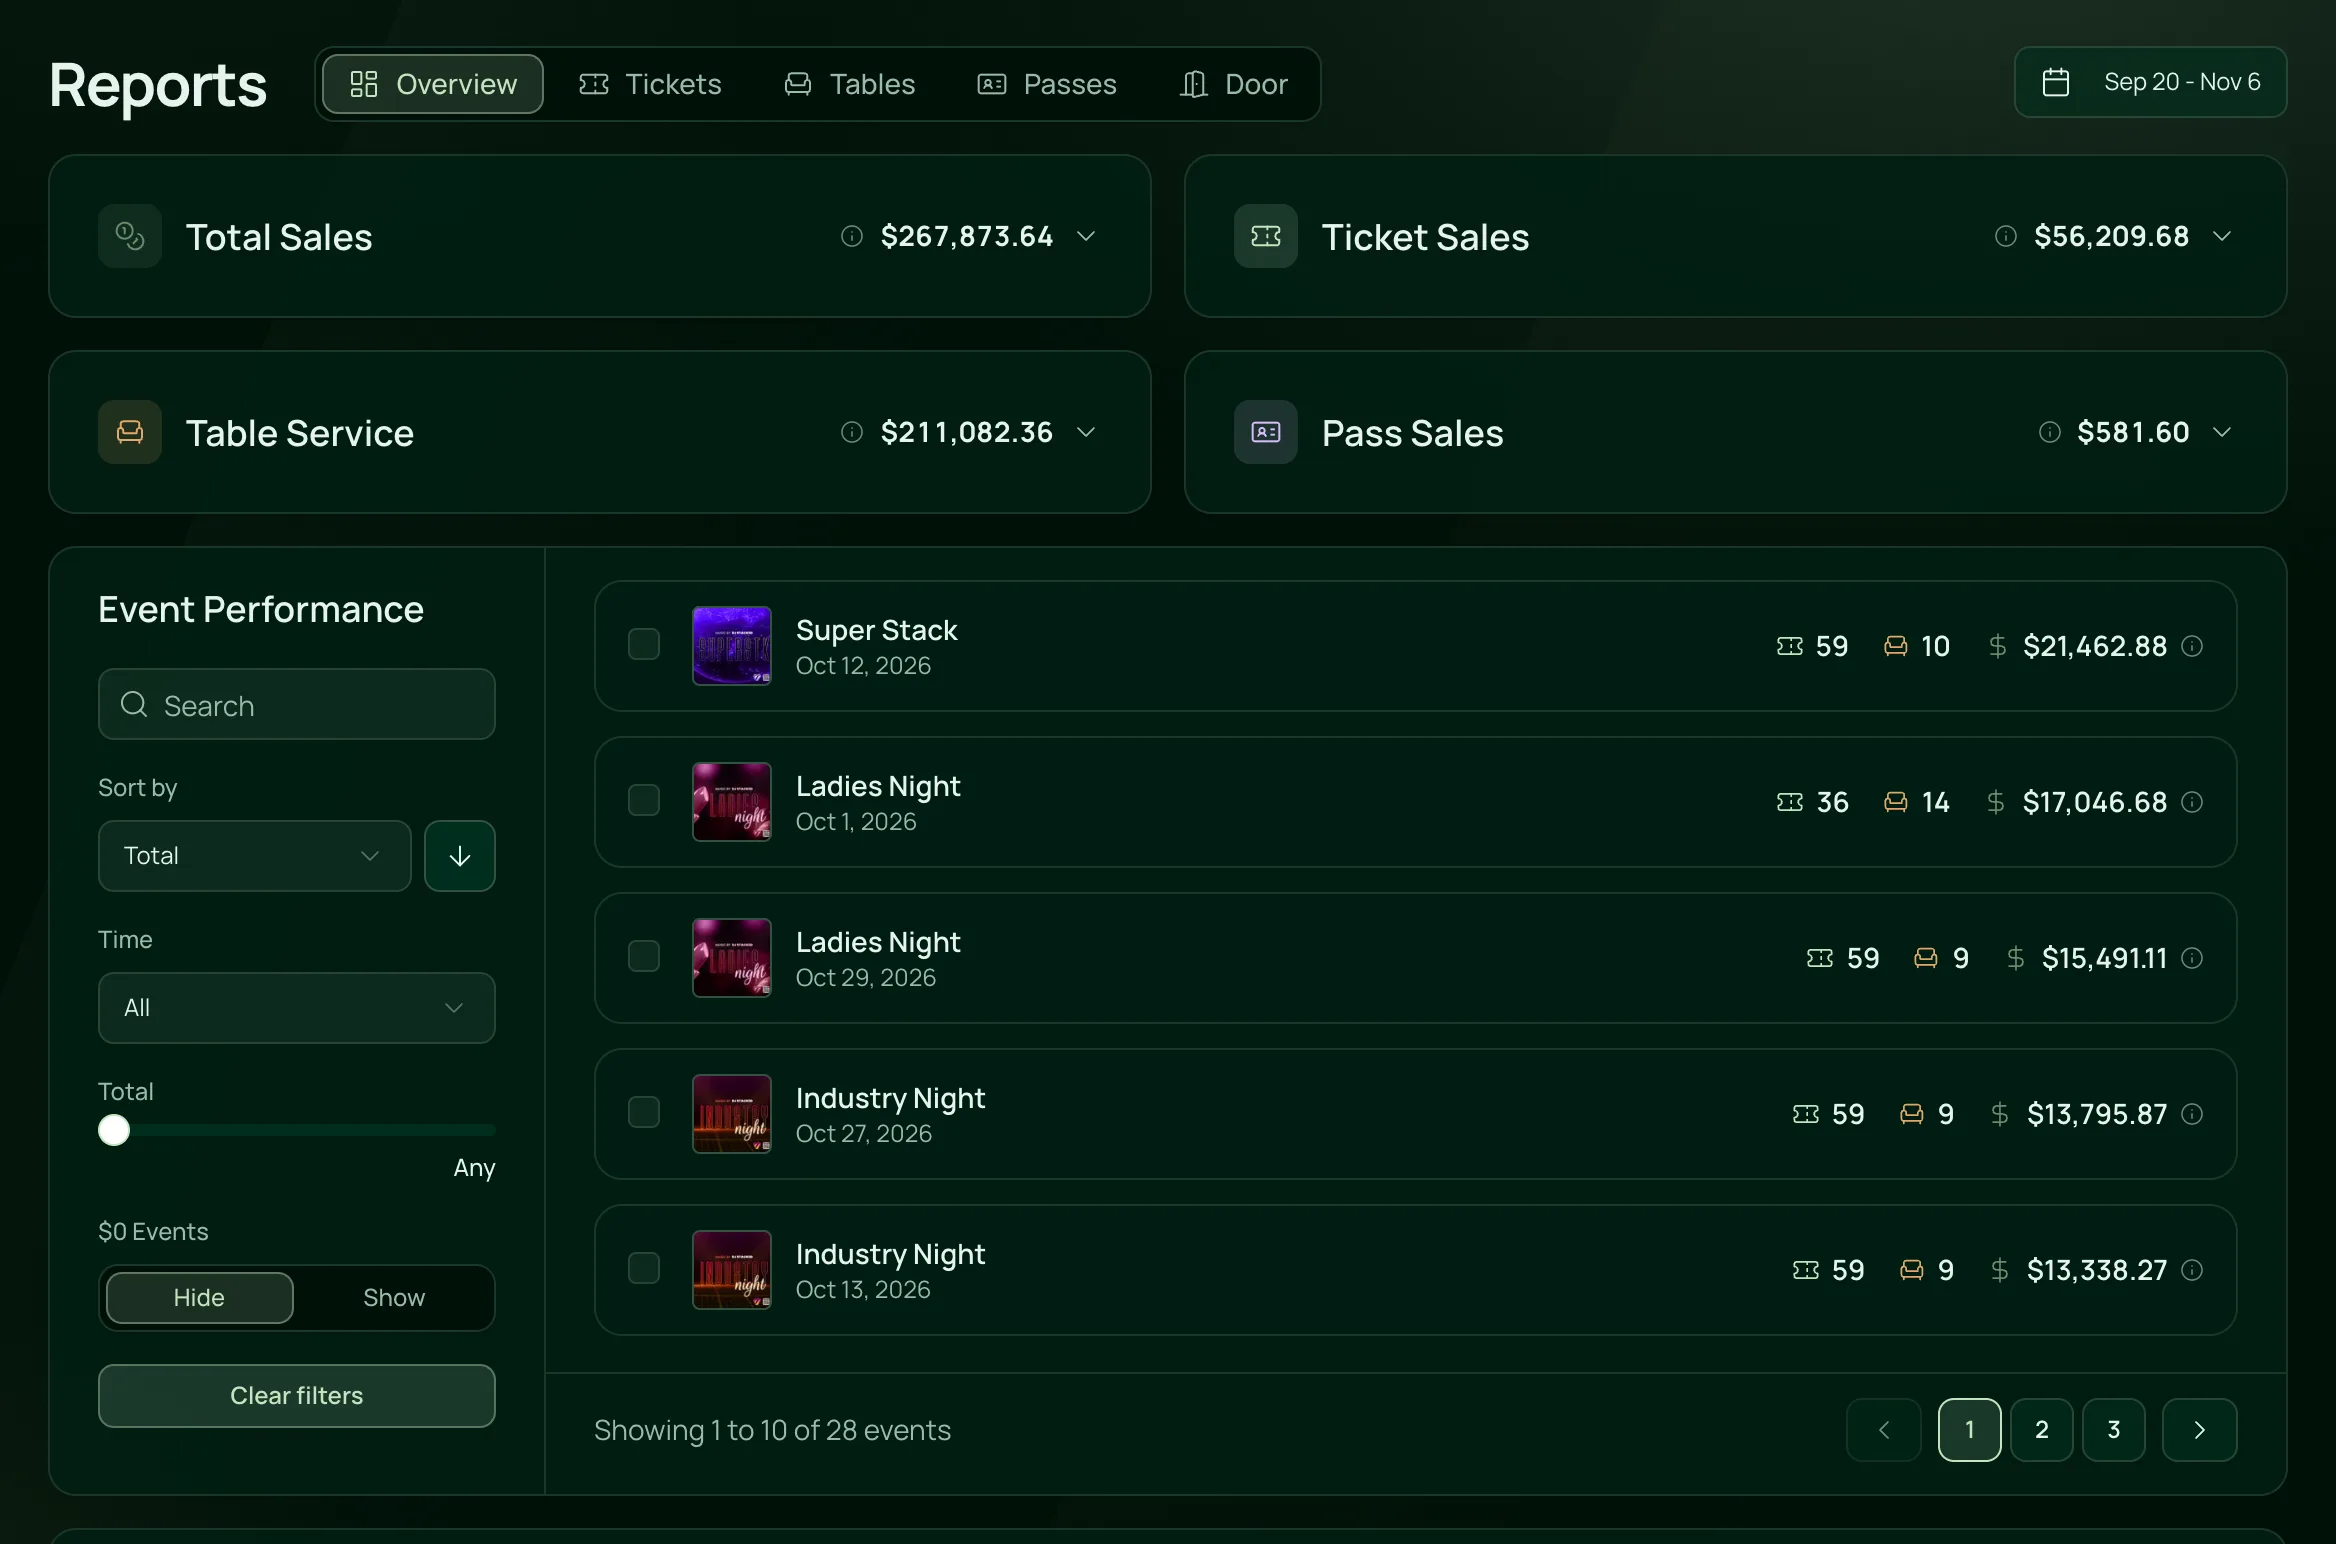Check the Industry Night Oct 13 checkbox
Screen dimensions: 2336x1544
[644, 1268]
